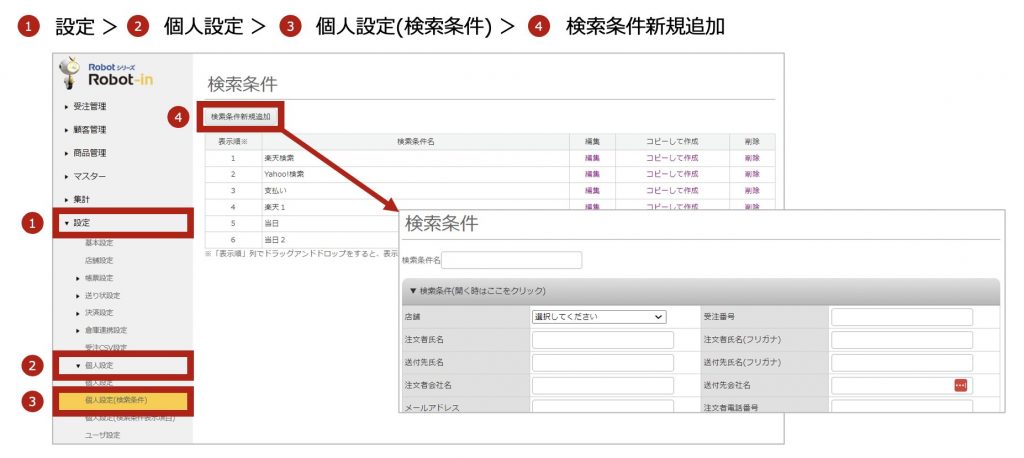Click display order cell 5
This screenshot has height=458, width=1024.
point(233,223)
